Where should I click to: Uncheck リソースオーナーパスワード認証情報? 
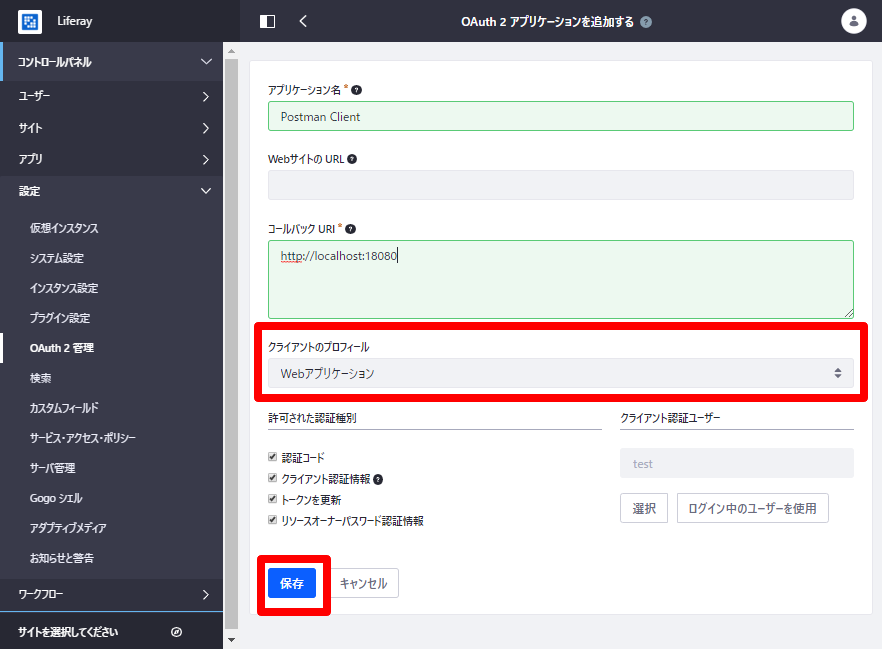[x=272, y=519]
